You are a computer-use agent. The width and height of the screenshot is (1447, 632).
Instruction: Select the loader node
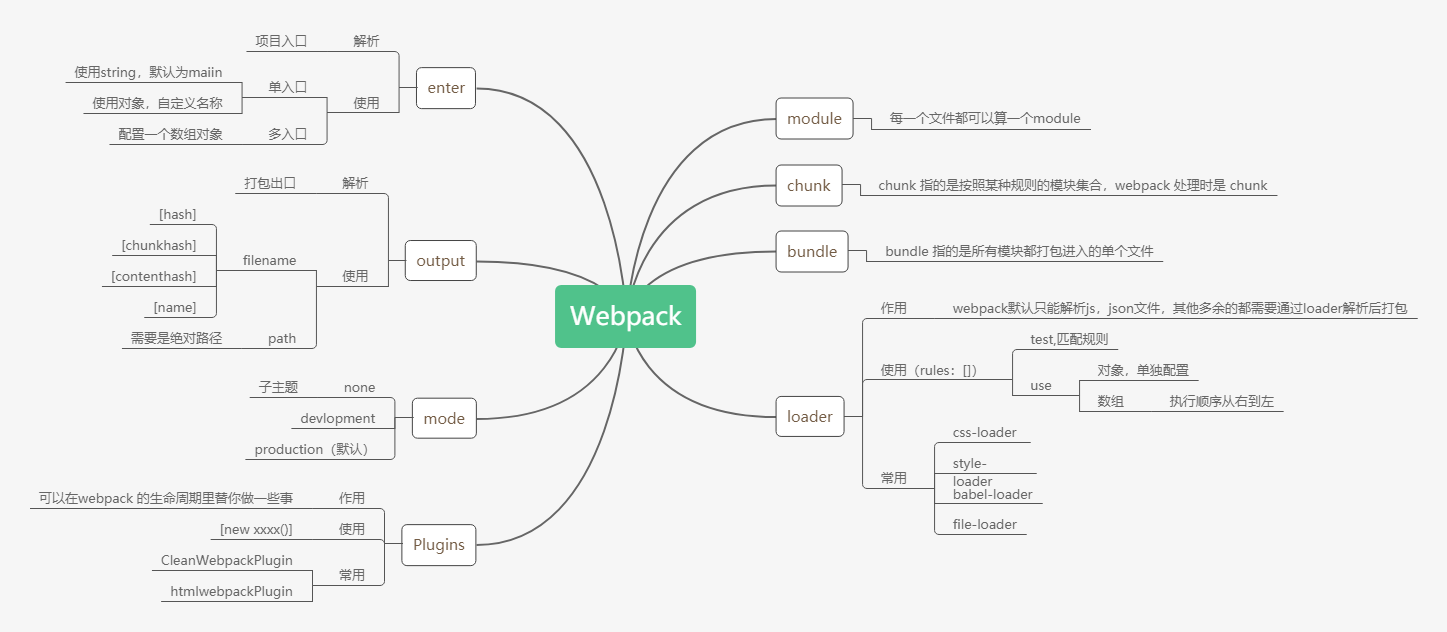click(x=810, y=416)
